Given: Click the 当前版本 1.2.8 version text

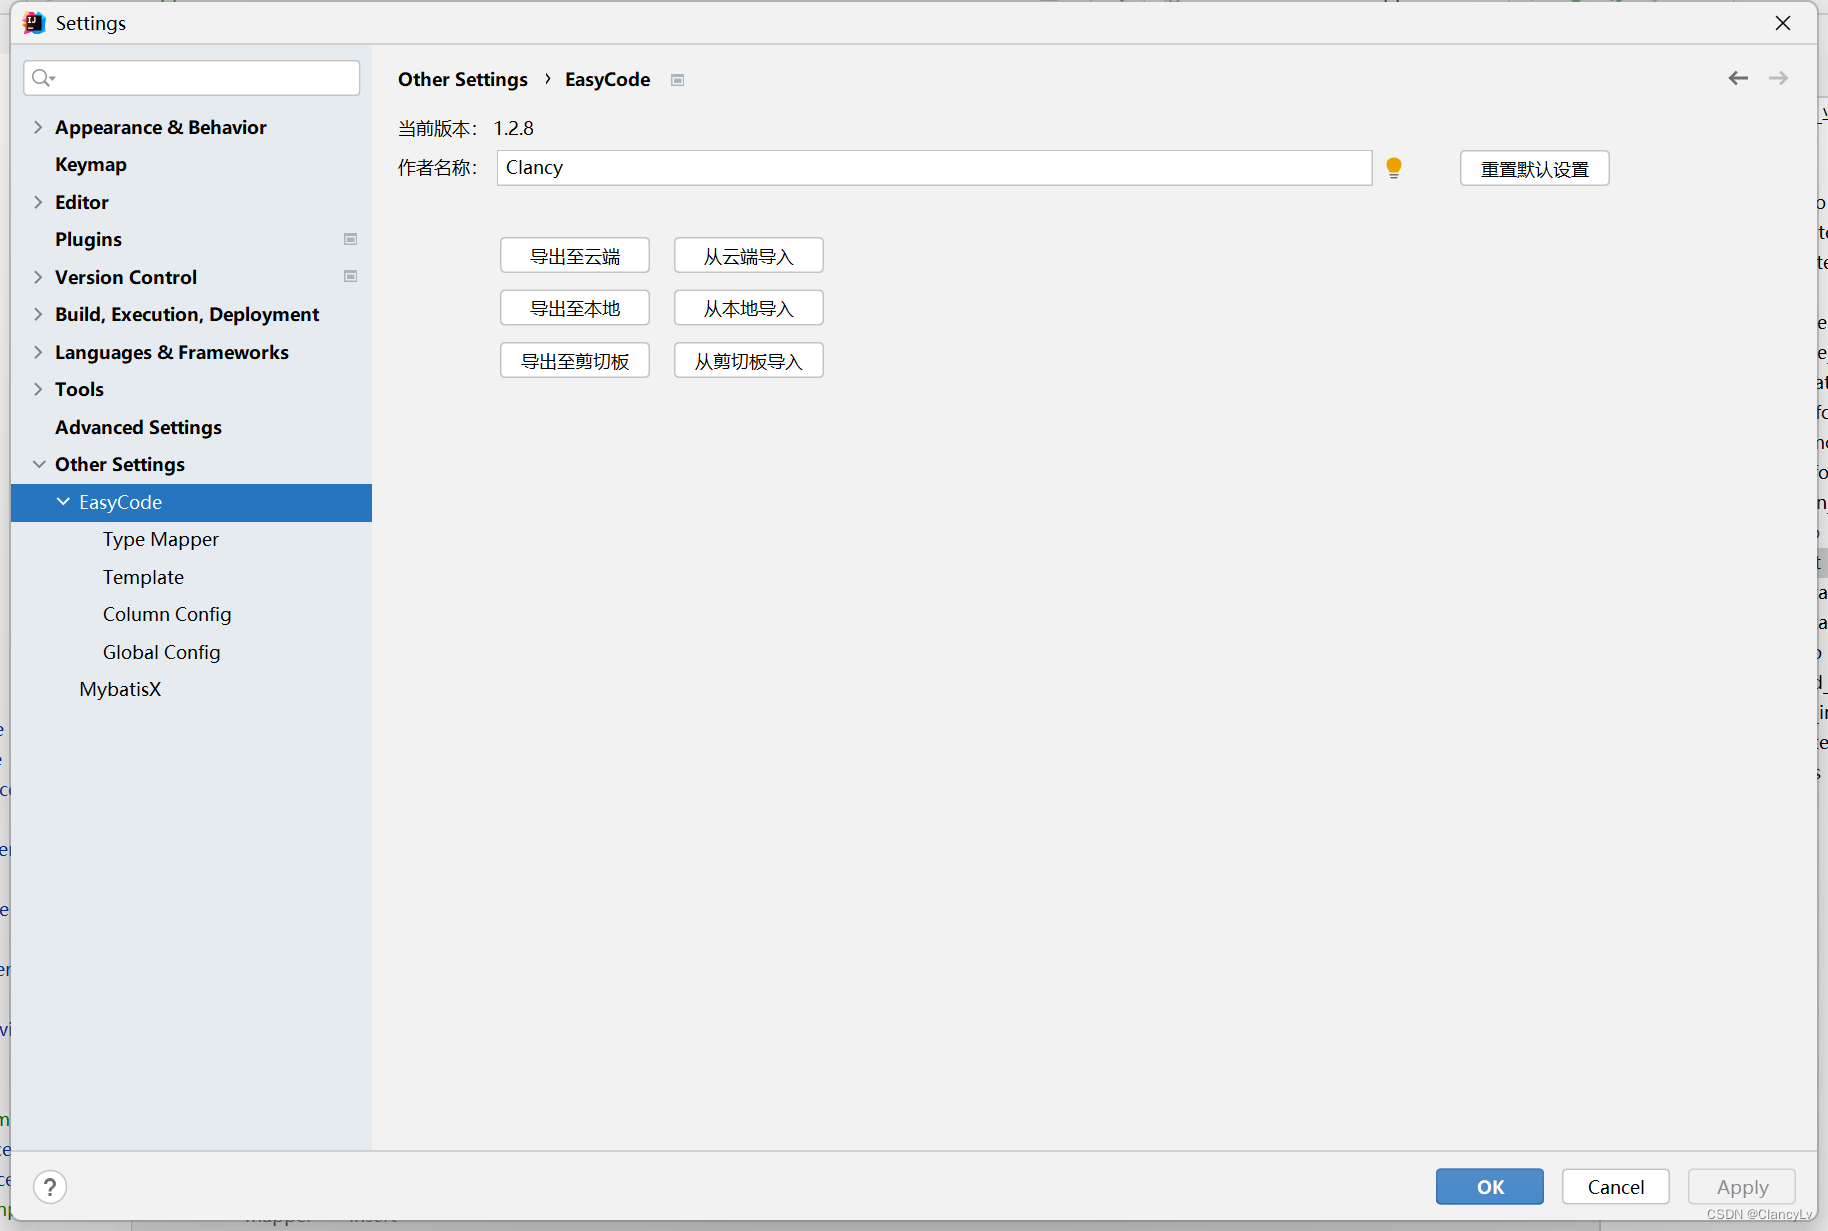Looking at the screenshot, I should click(x=466, y=128).
